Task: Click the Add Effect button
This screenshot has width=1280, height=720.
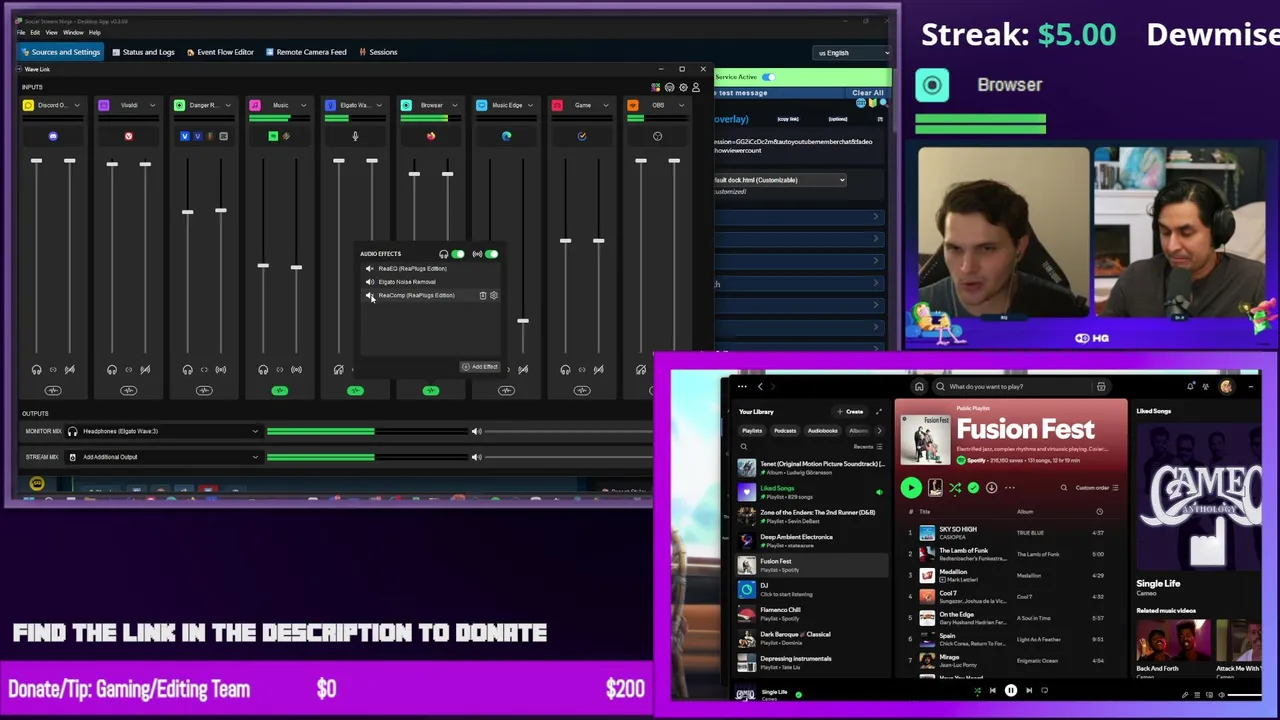Action: 480,367
